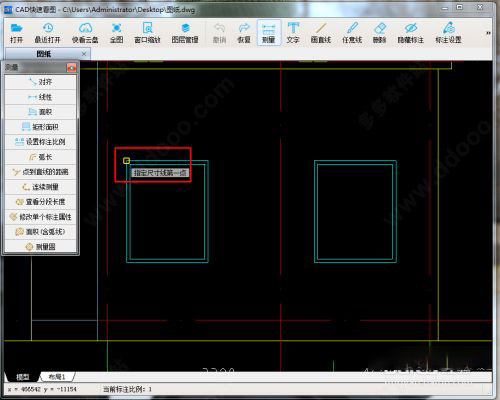500x400 pixels.
Task: Select the 文字 text tool
Action: click(293, 33)
